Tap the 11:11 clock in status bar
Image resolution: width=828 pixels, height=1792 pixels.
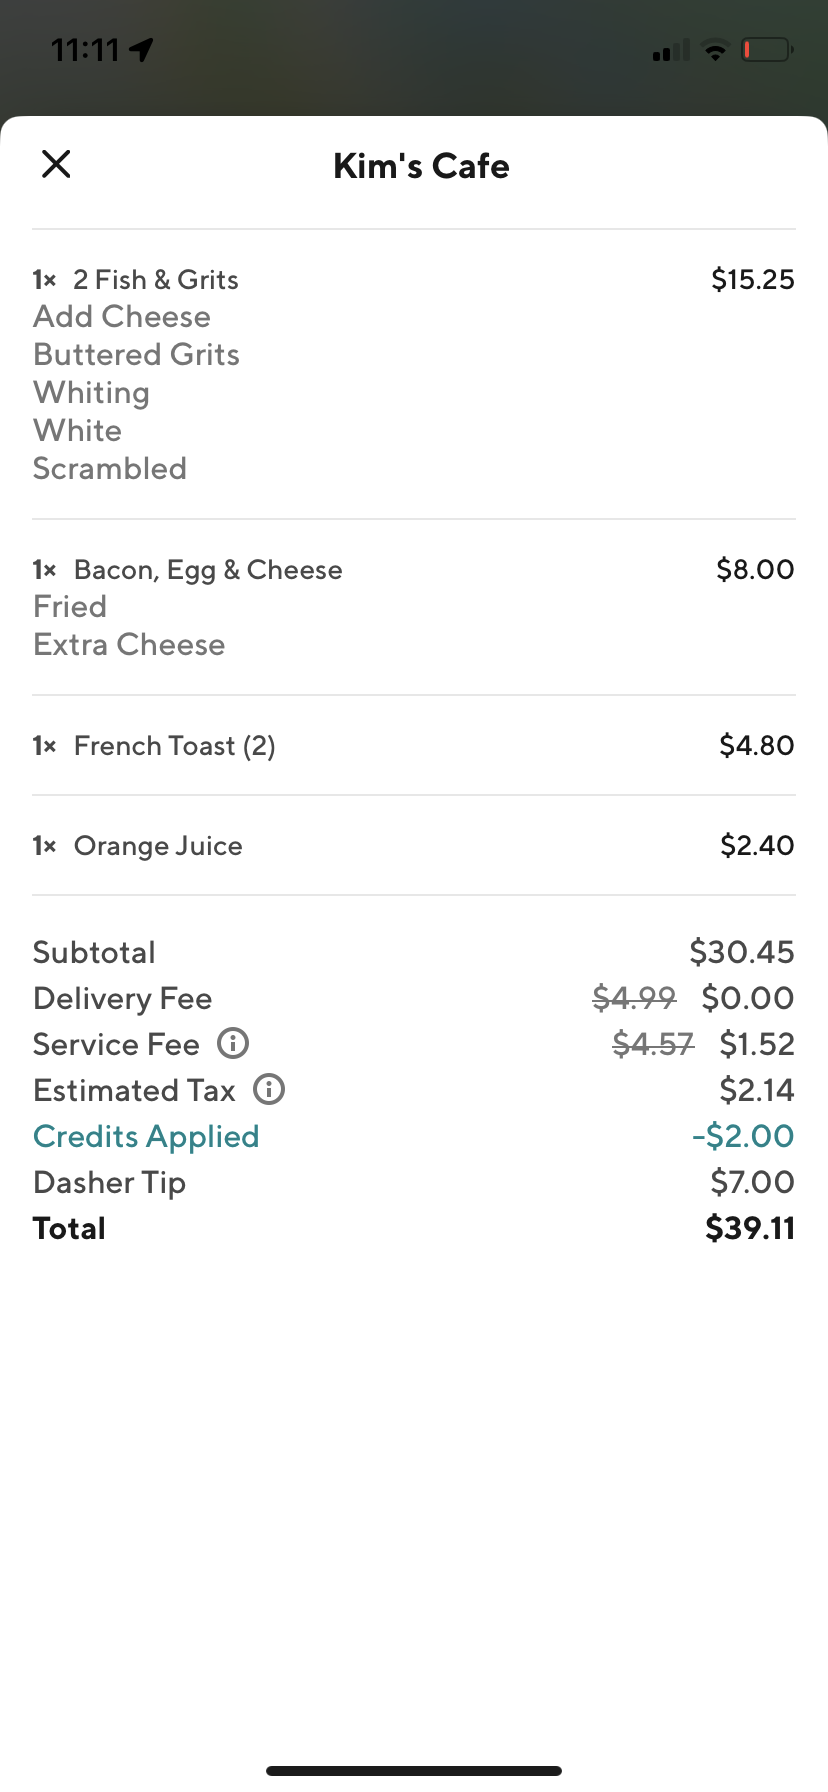(85, 49)
